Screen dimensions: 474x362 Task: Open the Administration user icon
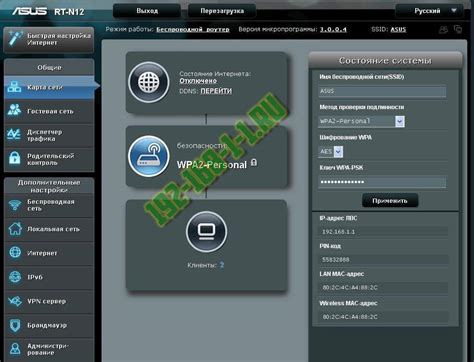pyautogui.click(x=15, y=349)
